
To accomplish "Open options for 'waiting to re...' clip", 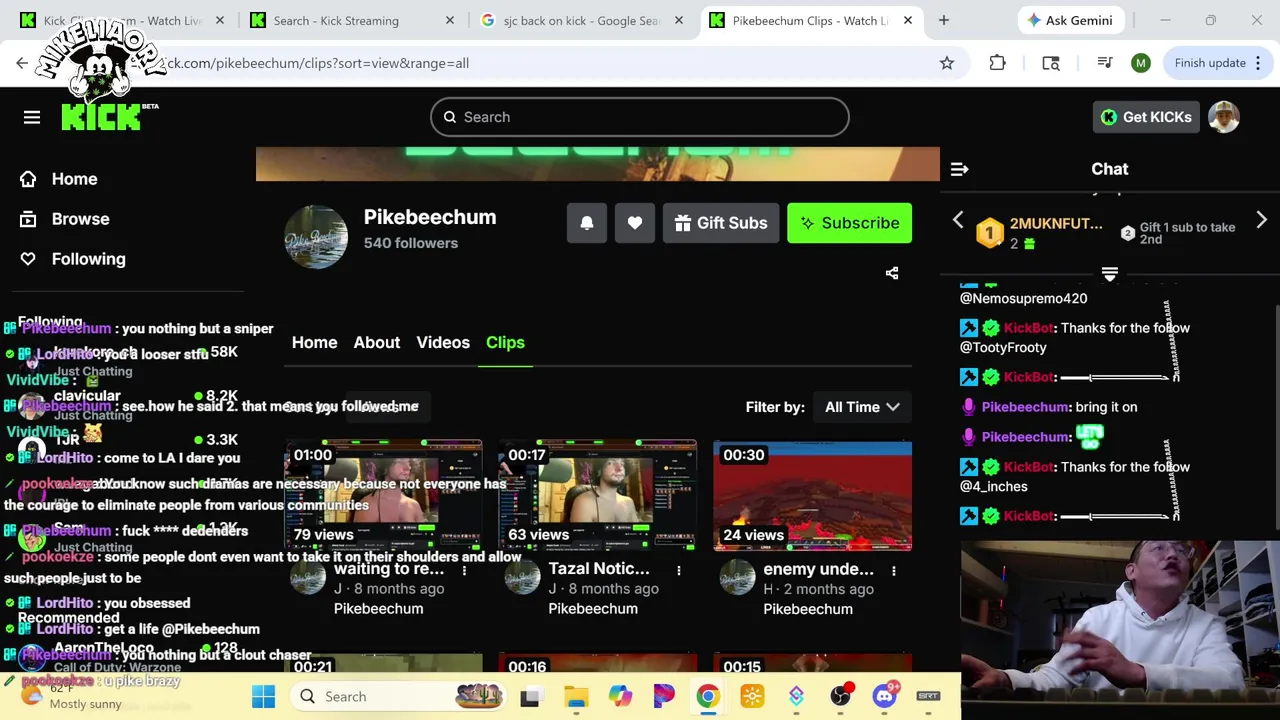I will click(464, 570).
